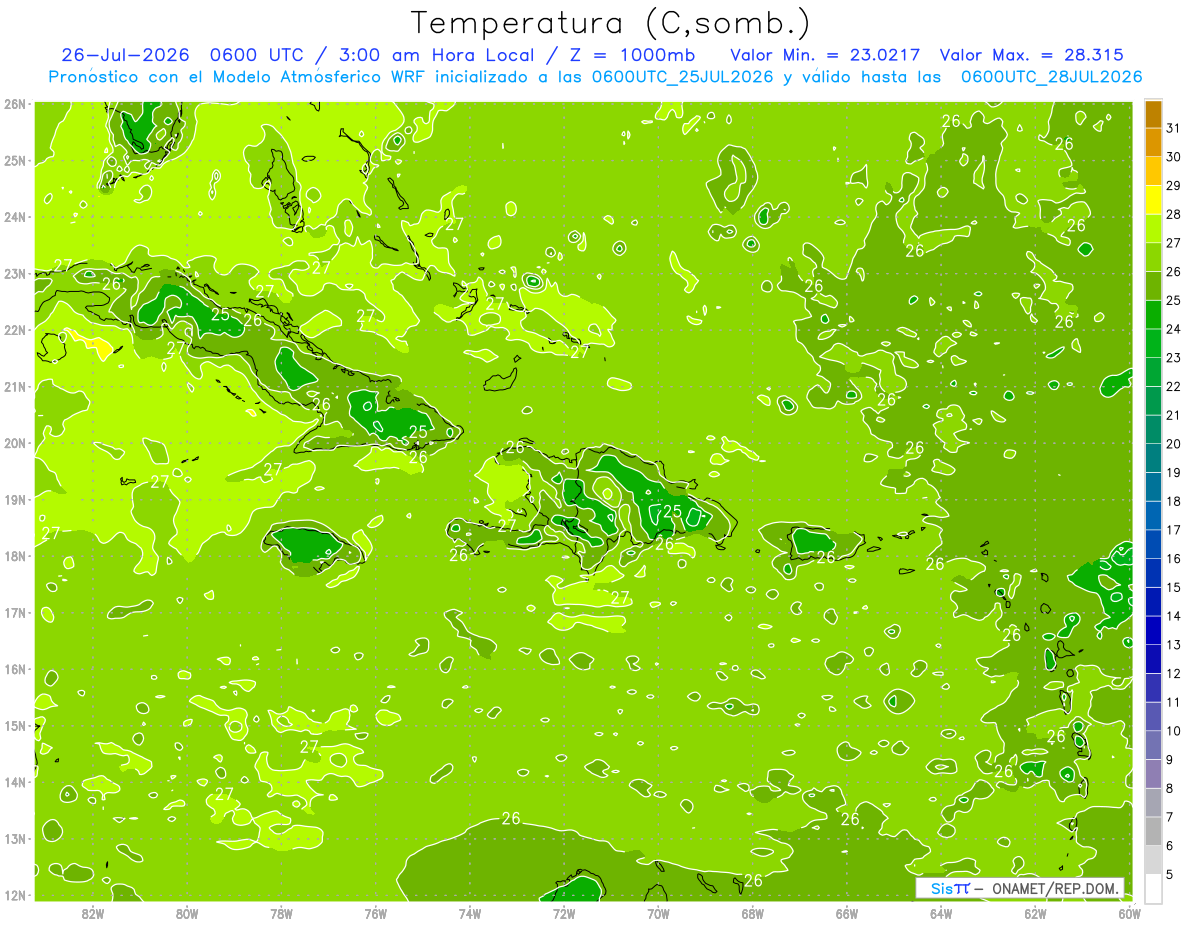Click the orange swatch between 30 and 31

(x=1153, y=143)
